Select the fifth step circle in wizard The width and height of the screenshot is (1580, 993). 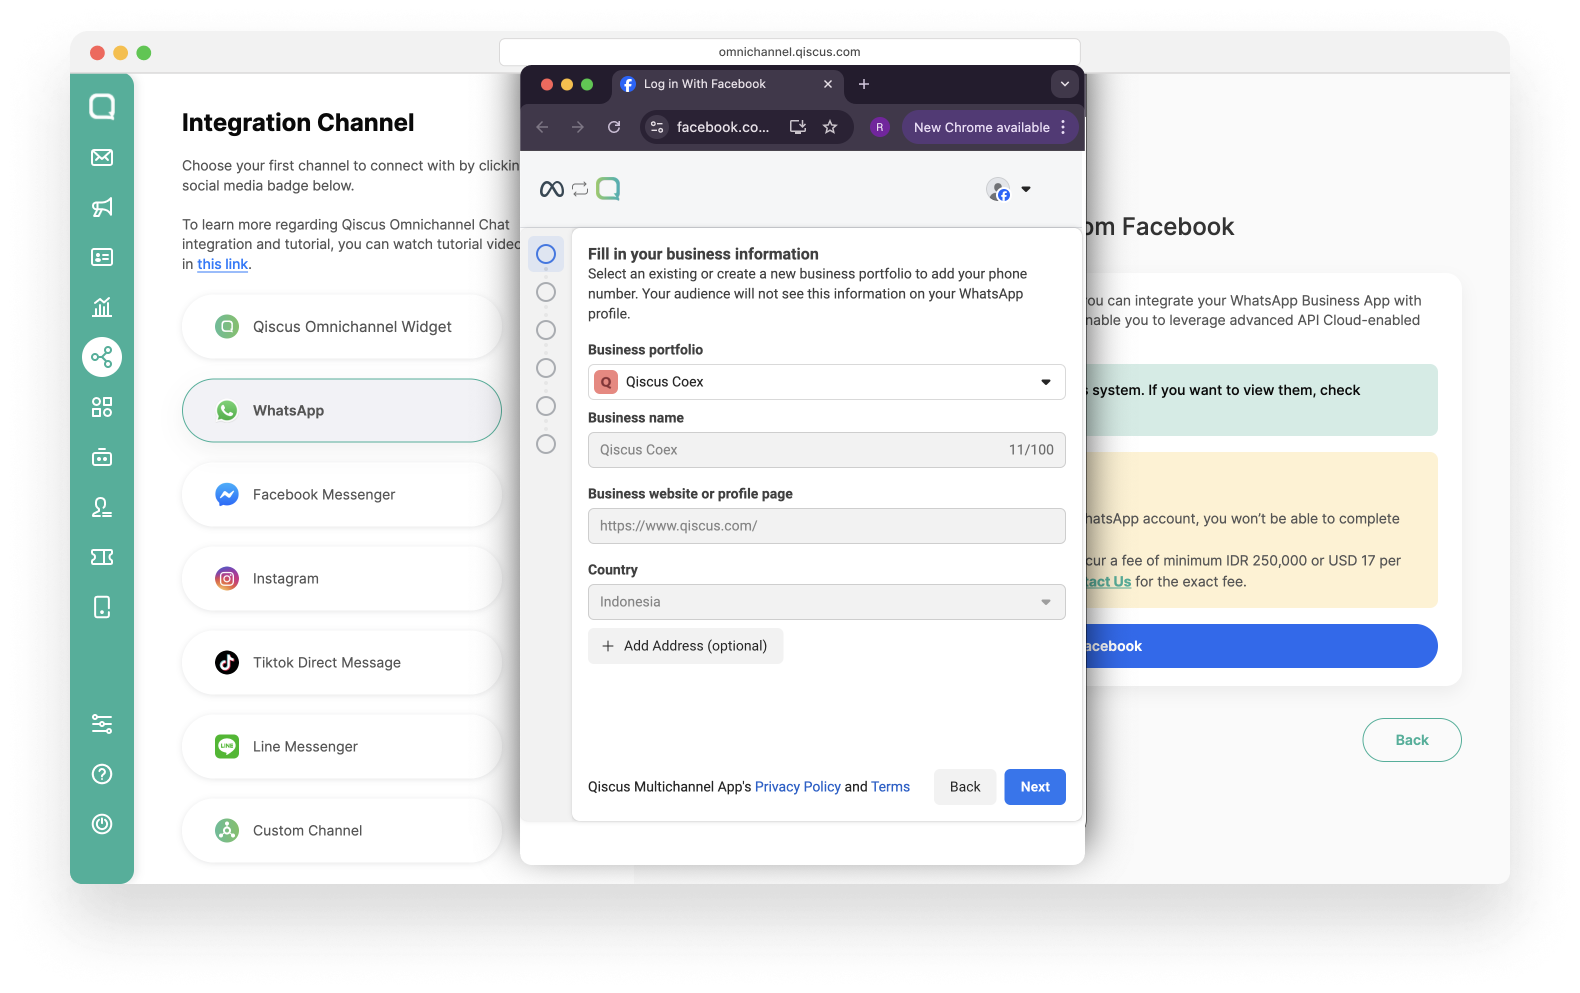(546, 406)
